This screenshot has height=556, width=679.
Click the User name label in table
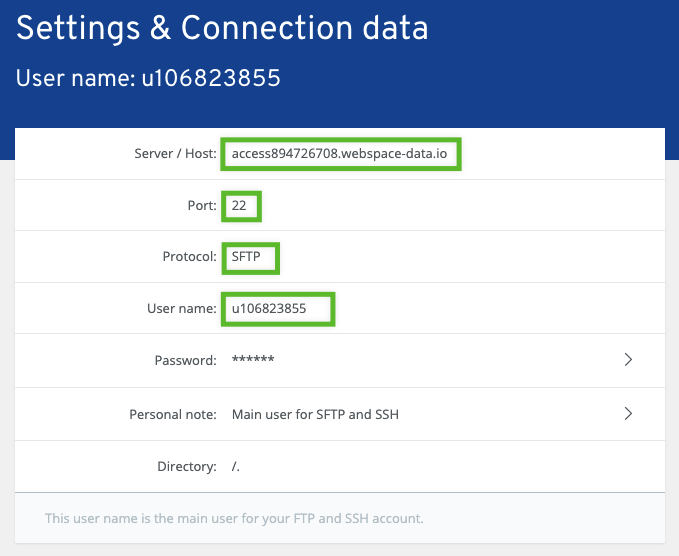(x=182, y=308)
